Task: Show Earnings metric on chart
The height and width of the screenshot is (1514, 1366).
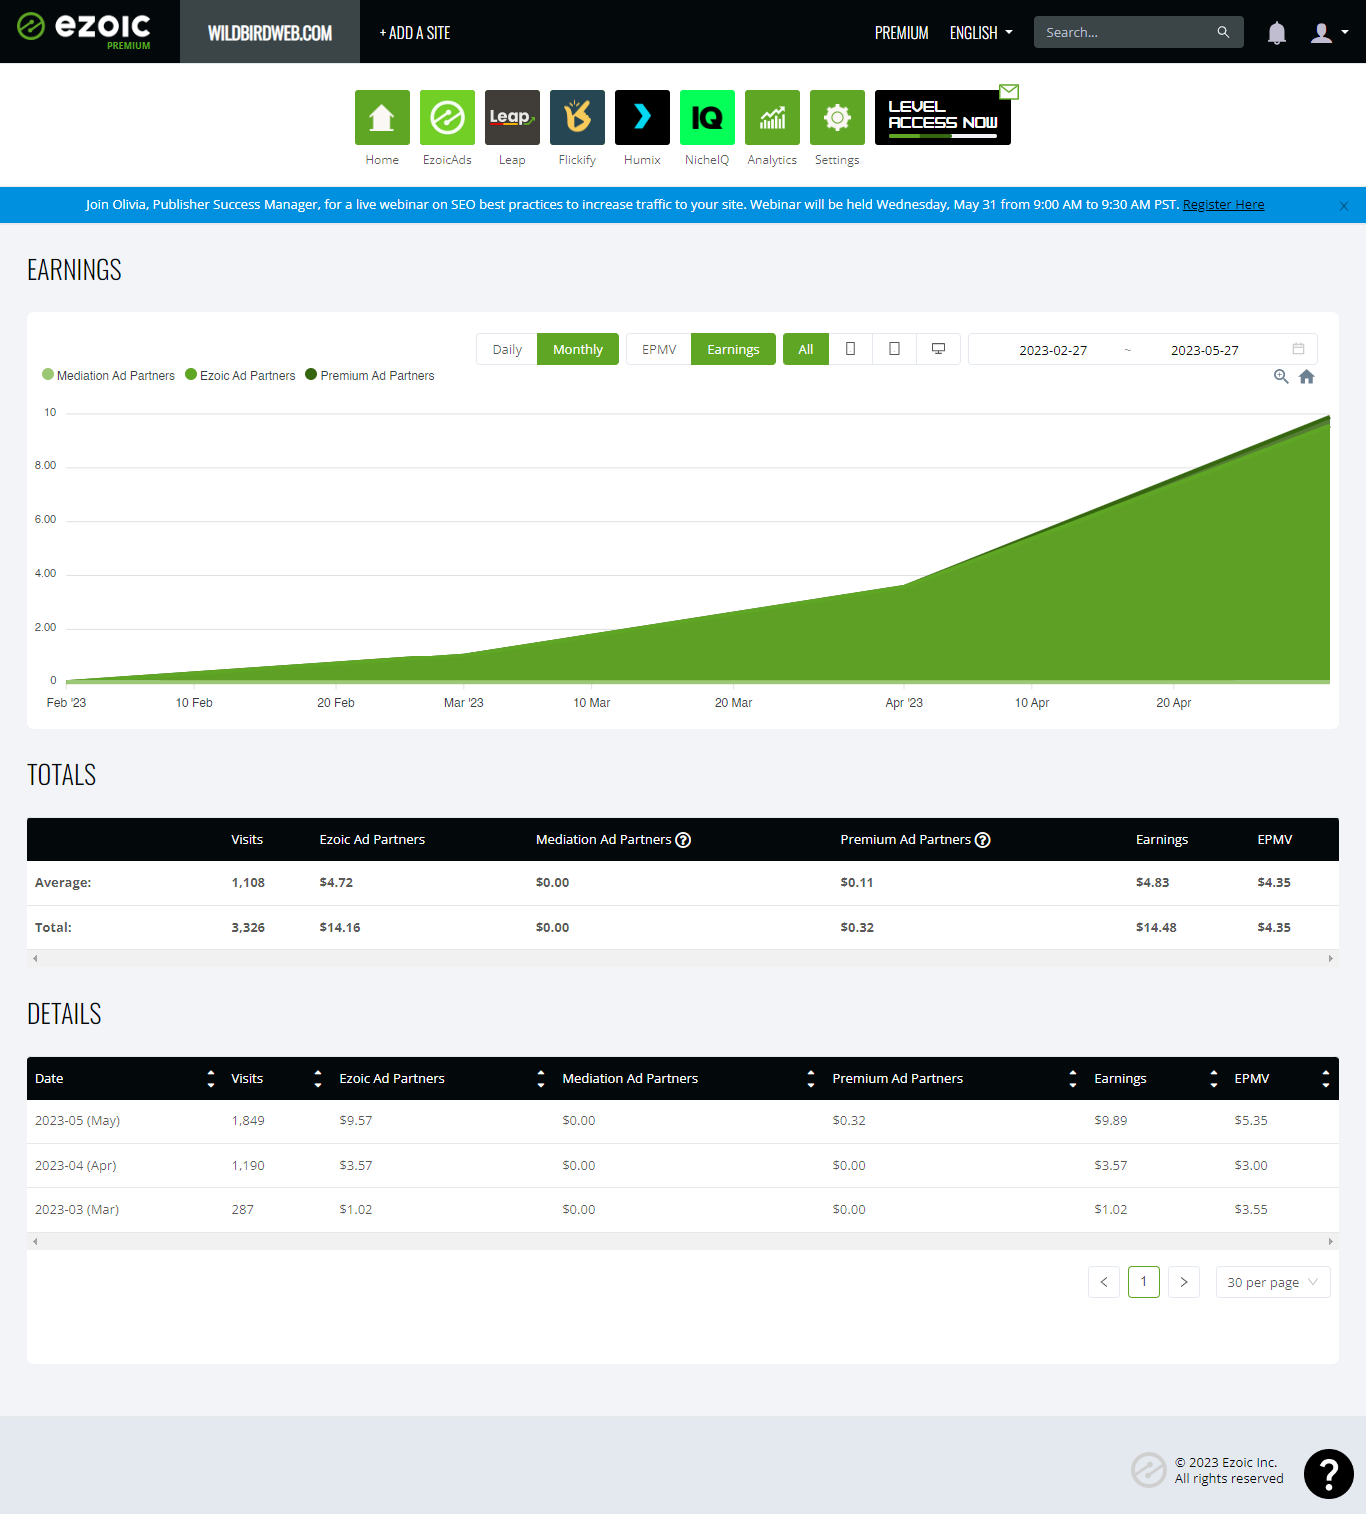Action: pos(733,349)
